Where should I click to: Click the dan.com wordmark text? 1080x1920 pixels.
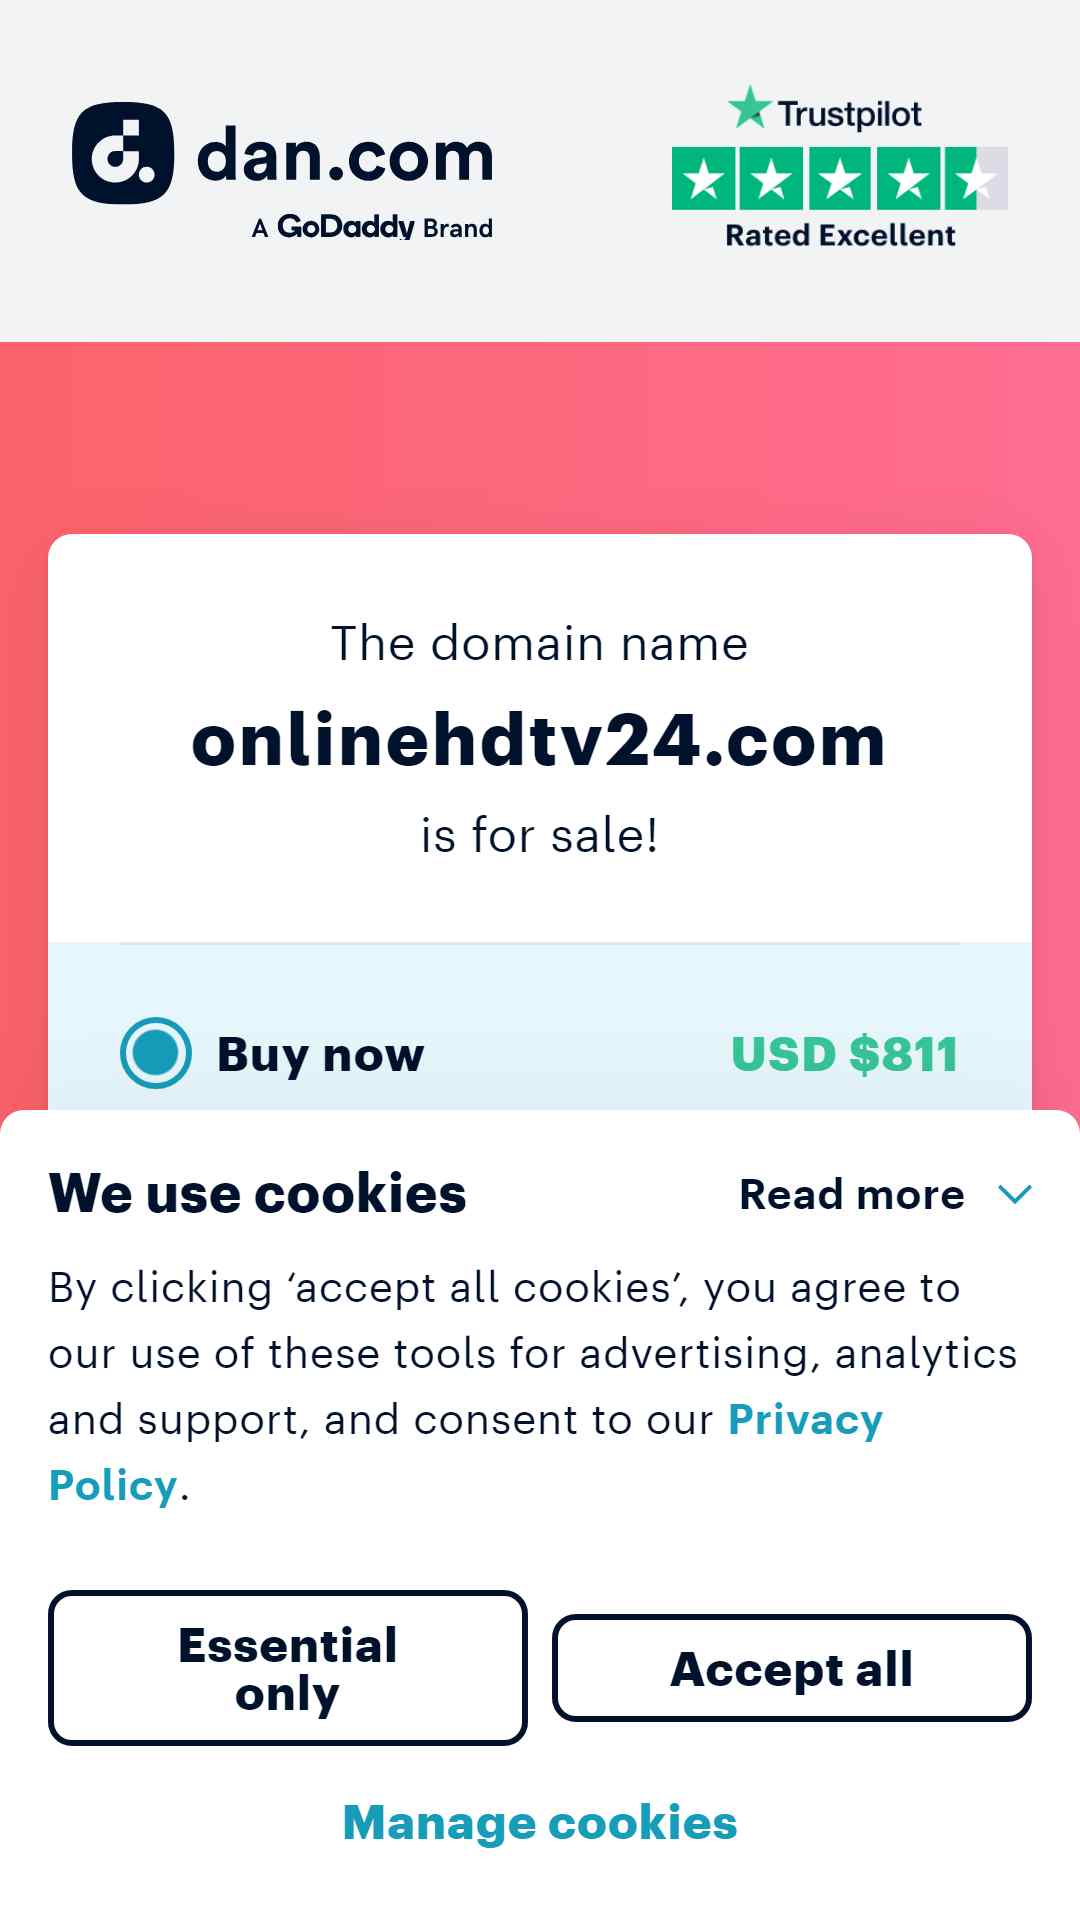tap(345, 157)
